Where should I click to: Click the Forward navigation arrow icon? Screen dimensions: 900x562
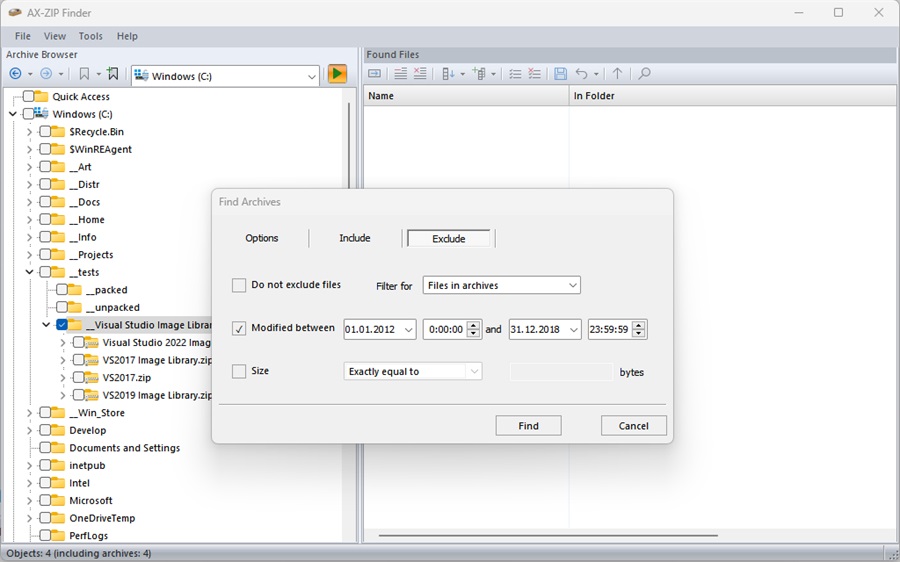pos(46,73)
